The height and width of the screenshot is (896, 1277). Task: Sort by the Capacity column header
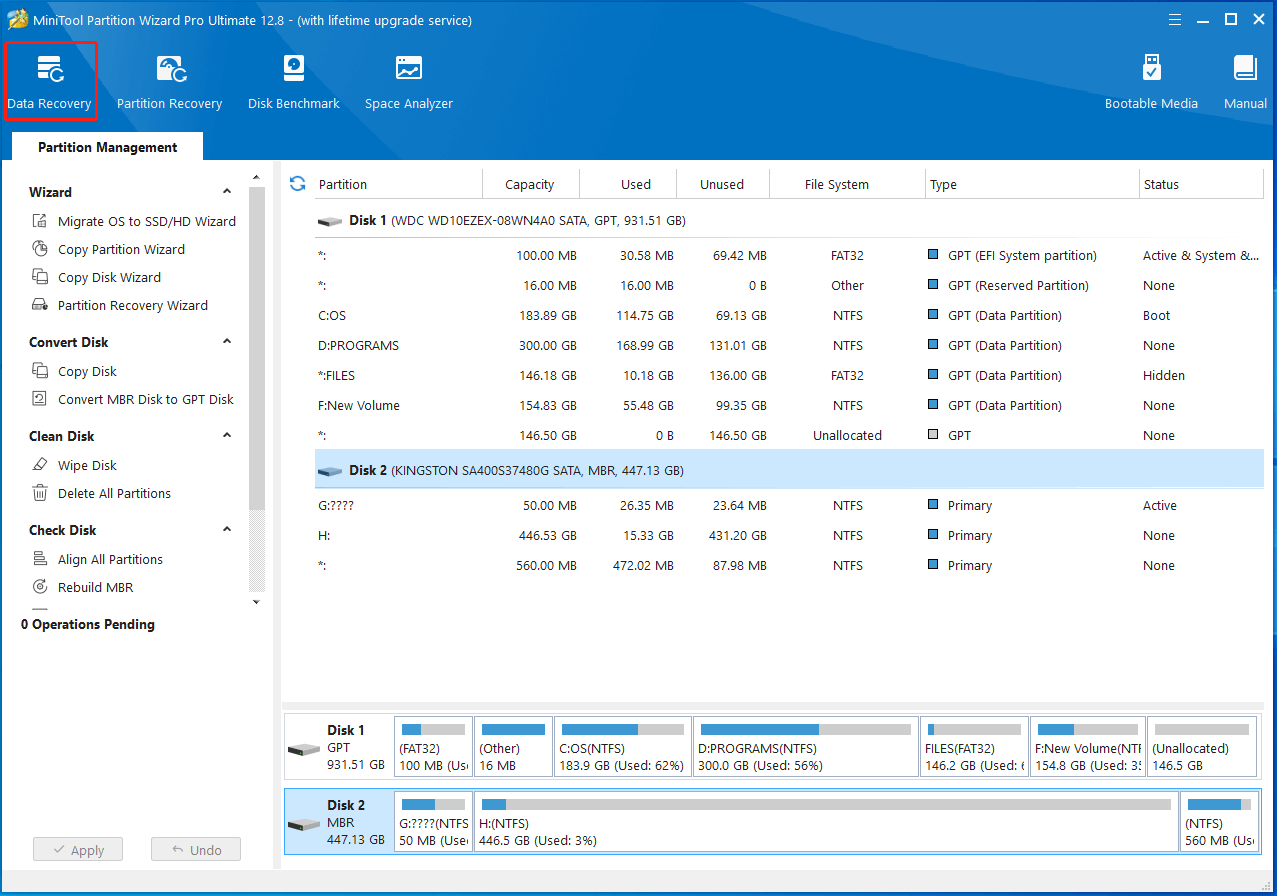pos(530,184)
